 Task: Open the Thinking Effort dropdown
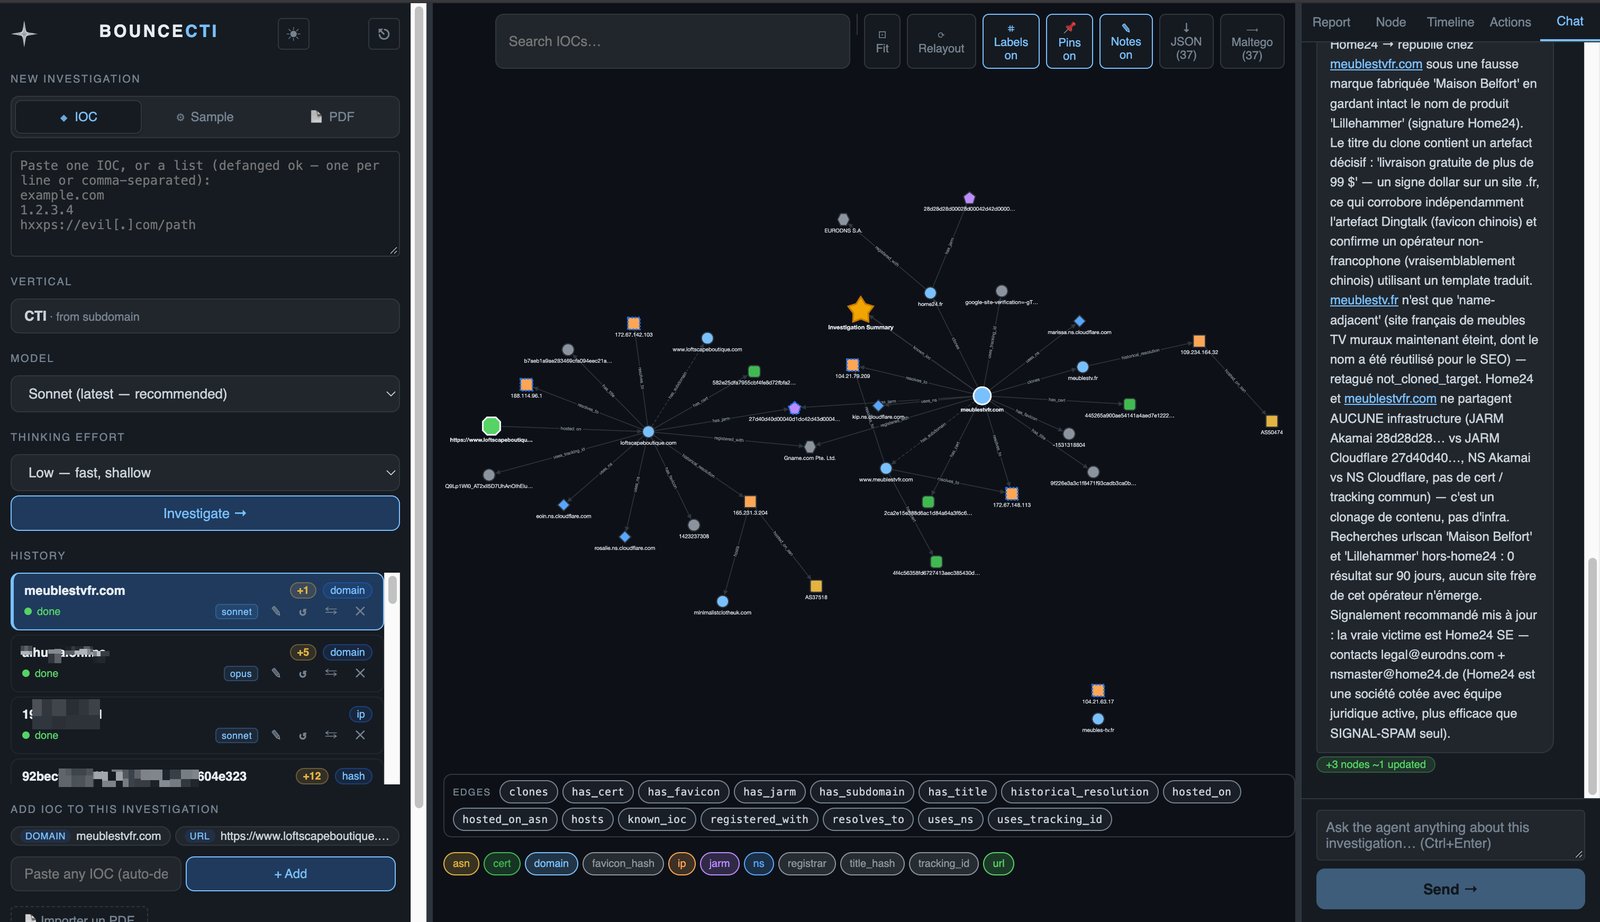pyautogui.click(x=205, y=473)
